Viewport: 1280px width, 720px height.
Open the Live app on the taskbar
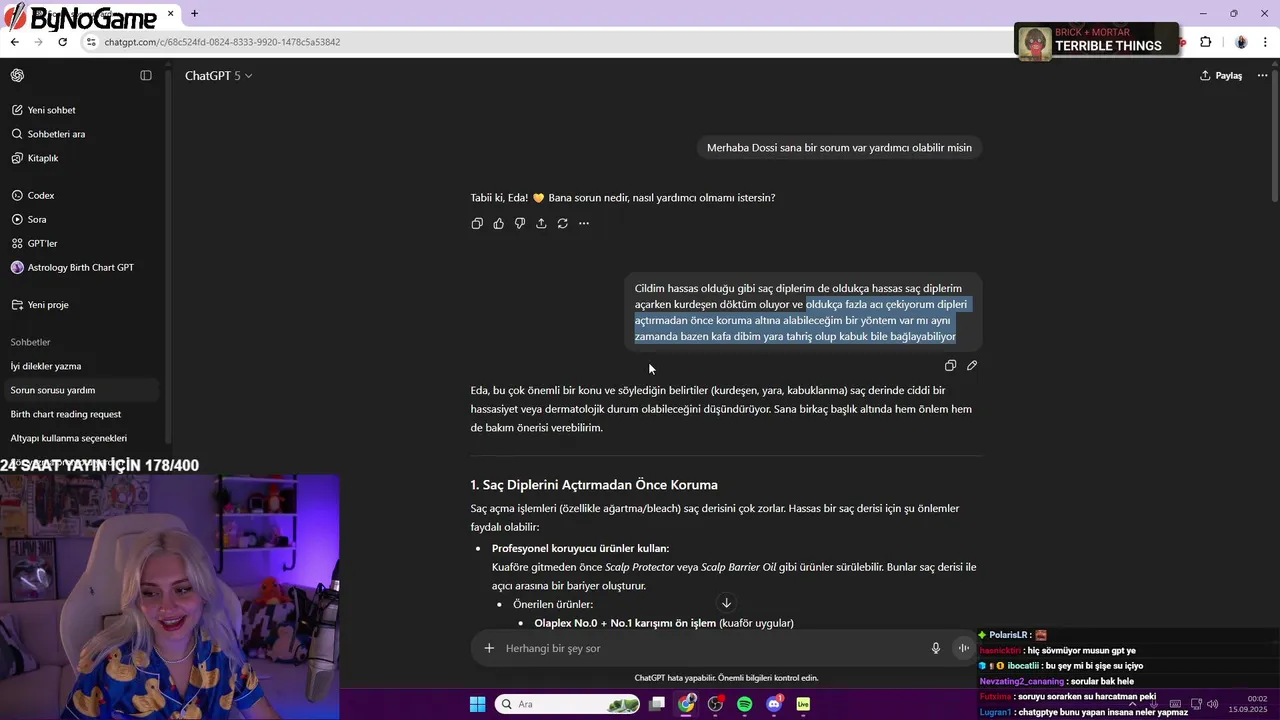coord(803,704)
